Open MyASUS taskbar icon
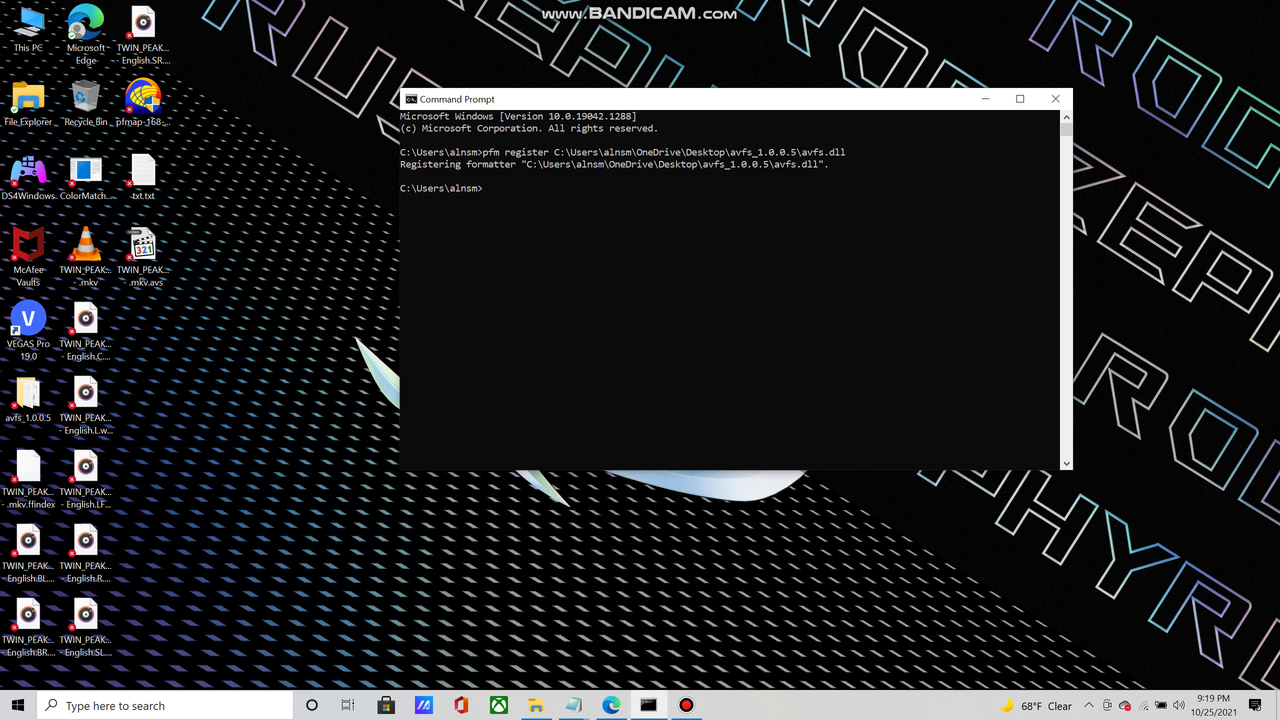Image resolution: width=1280 pixels, height=720 pixels. pos(423,705)
